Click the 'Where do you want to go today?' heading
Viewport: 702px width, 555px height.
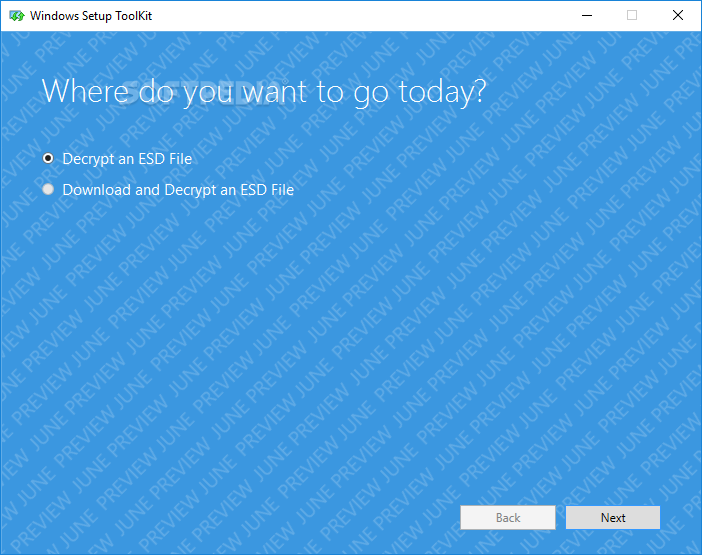(264, 92)
